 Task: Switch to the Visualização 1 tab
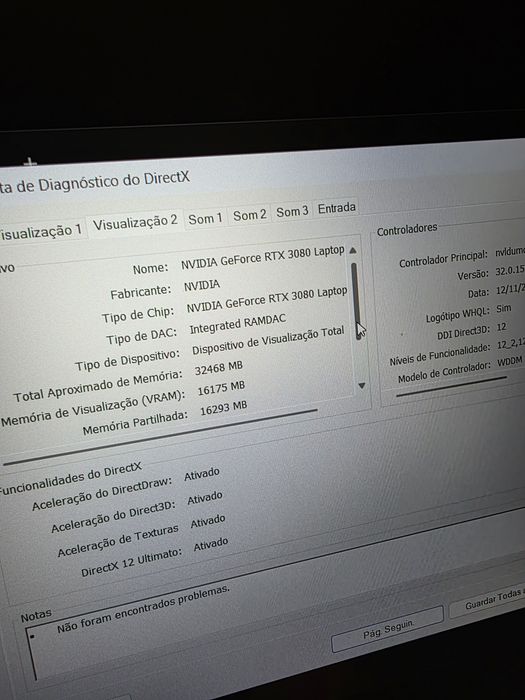click(x=41, y=231)
